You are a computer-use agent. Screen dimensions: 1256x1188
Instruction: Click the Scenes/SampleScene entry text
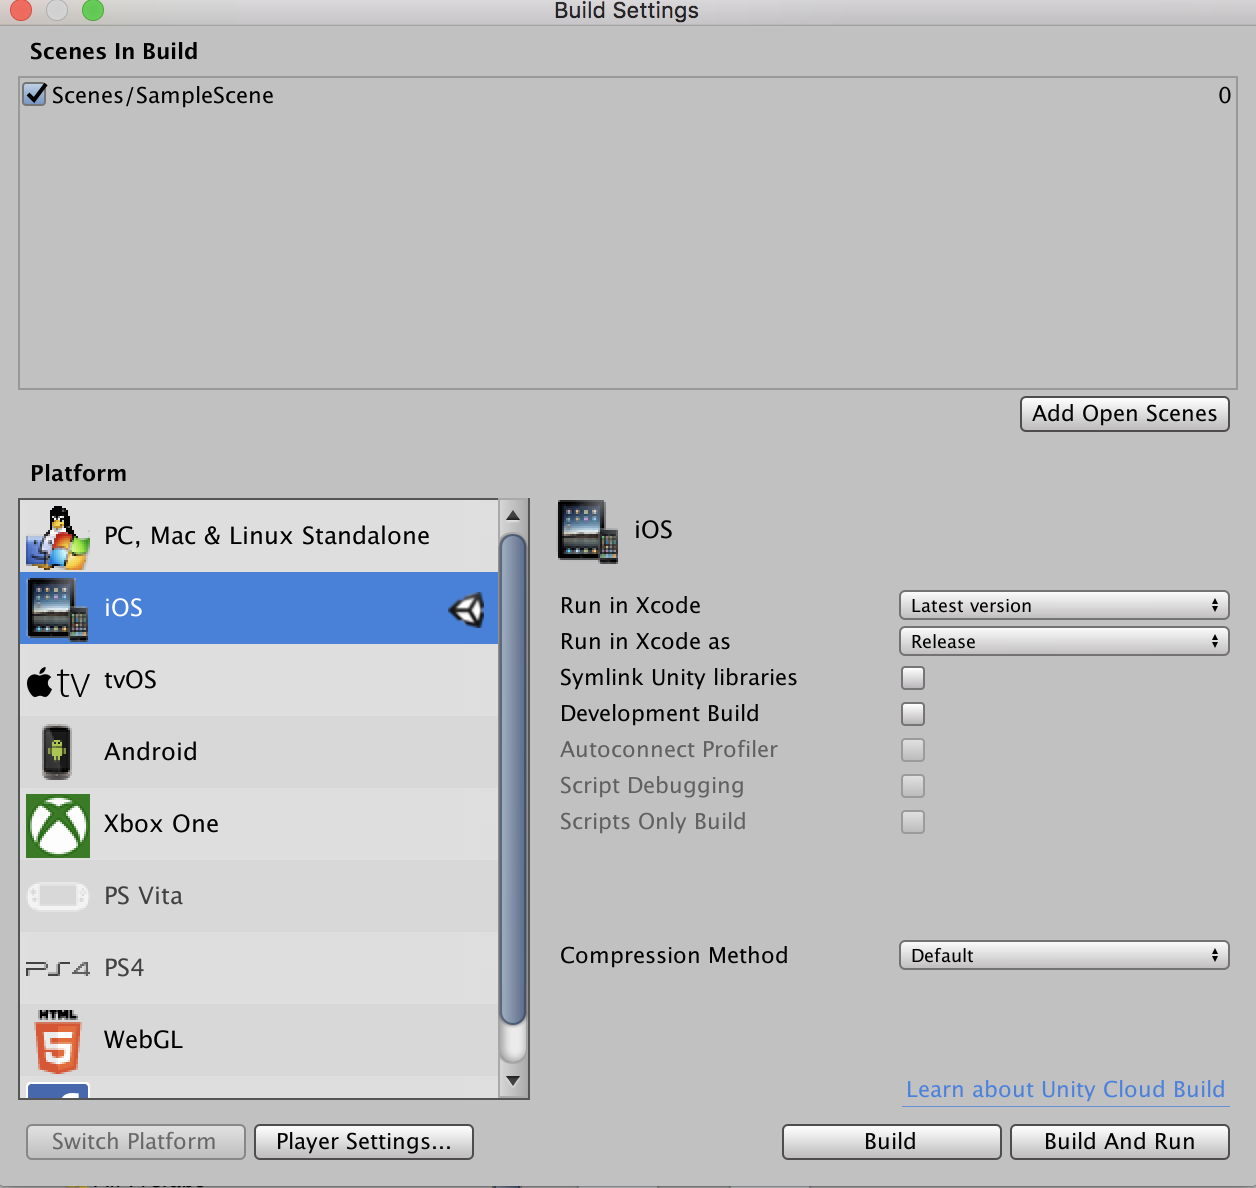click(x=163, y=95)
